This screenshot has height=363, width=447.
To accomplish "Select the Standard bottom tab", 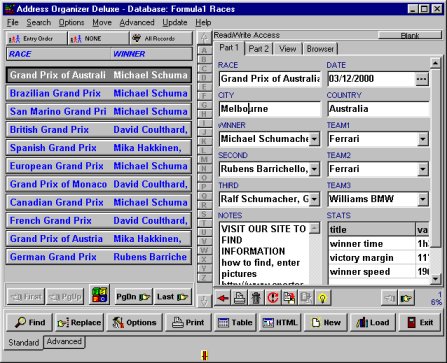I will [x=24, y=342].
